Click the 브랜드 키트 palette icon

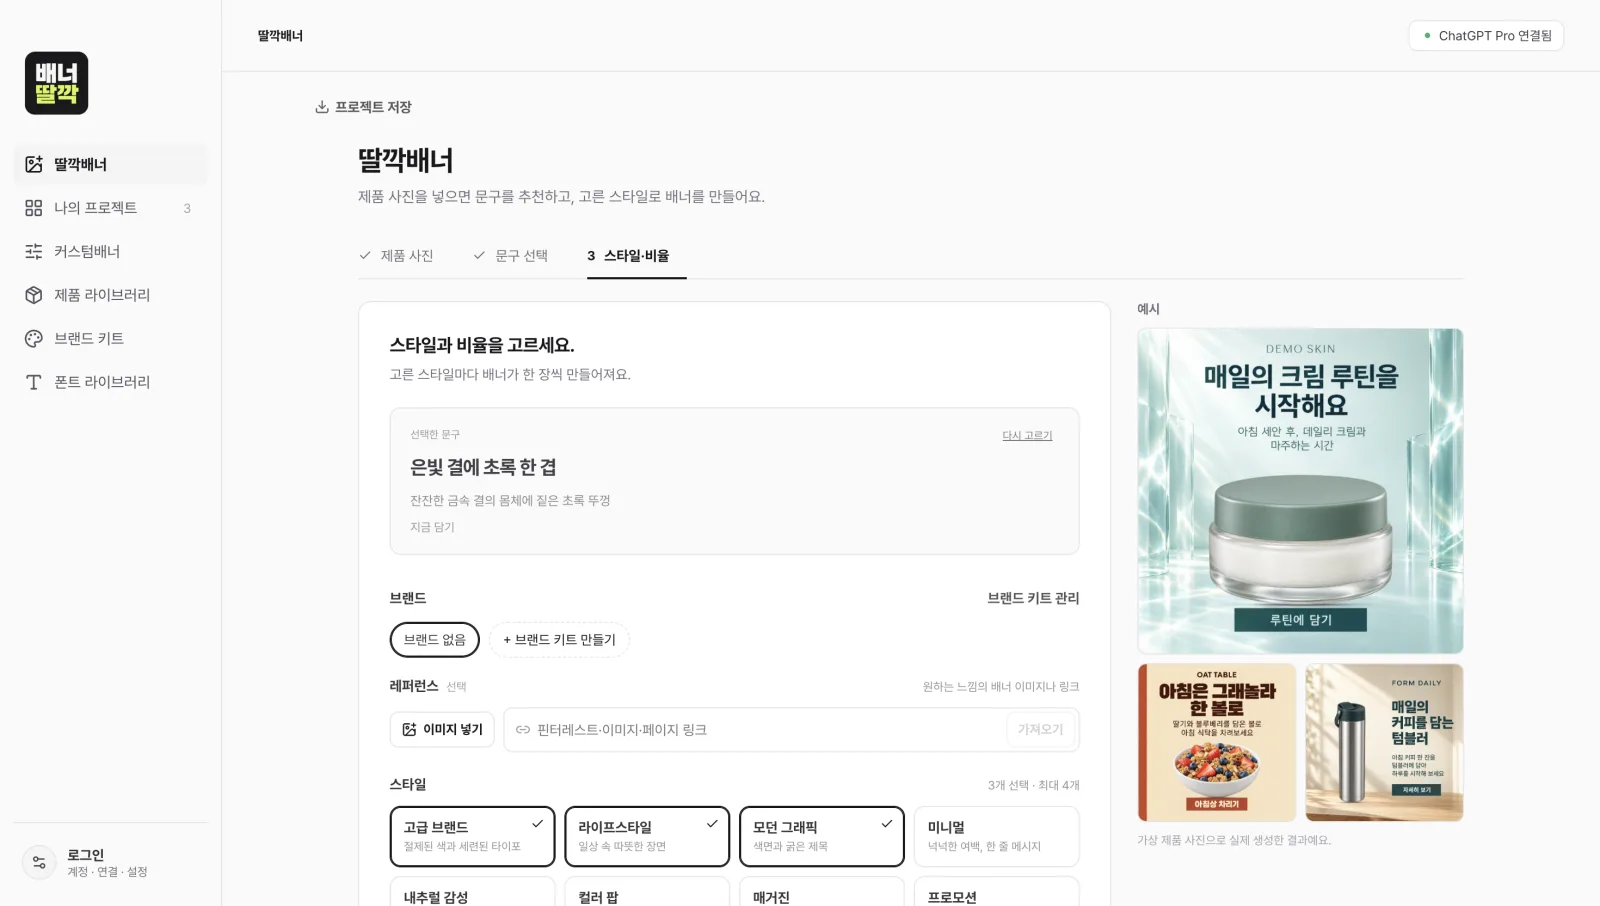coord(34,338)
